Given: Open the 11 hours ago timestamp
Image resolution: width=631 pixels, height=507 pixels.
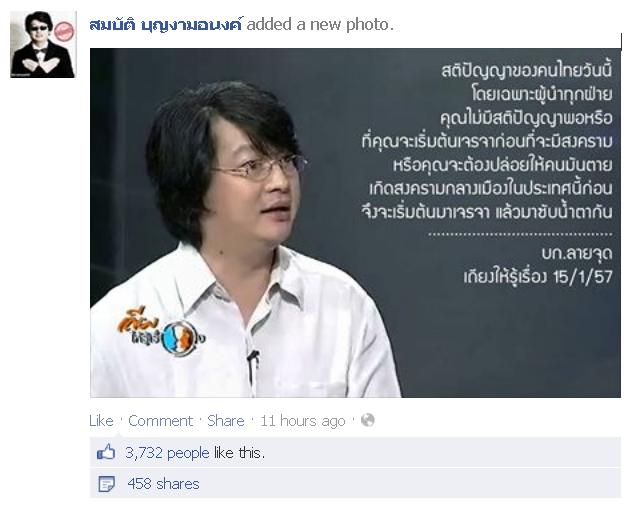Looking at the screenshot, I should [x=303, y=421].
